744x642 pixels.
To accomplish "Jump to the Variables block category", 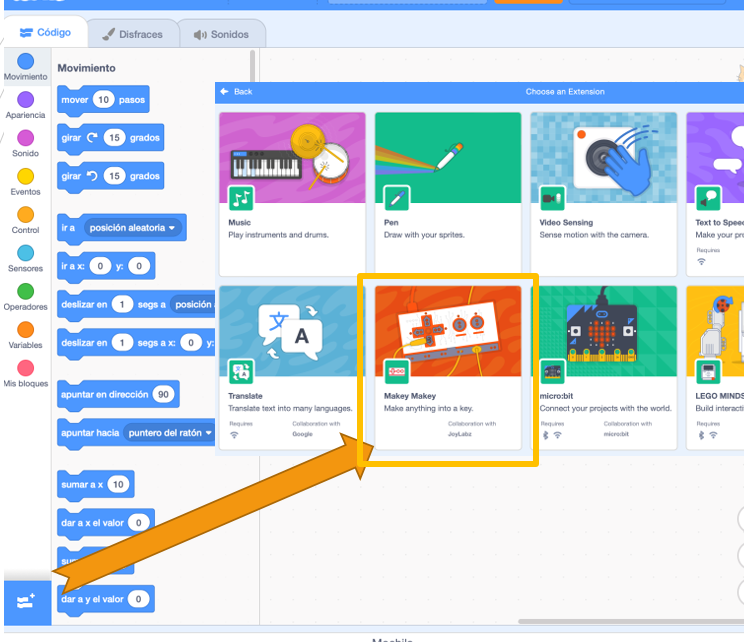I will (26, 335).
